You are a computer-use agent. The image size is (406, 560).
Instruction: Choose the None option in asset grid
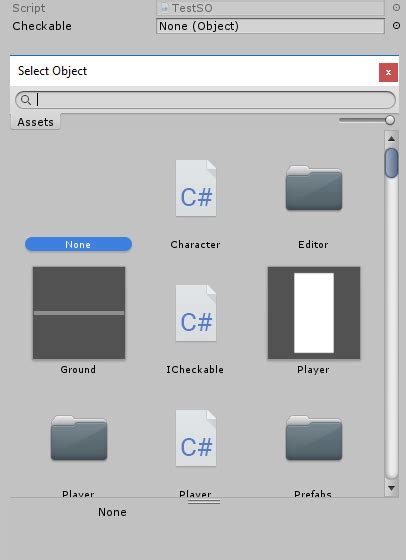pyautogui.click(x=78, y=244)
